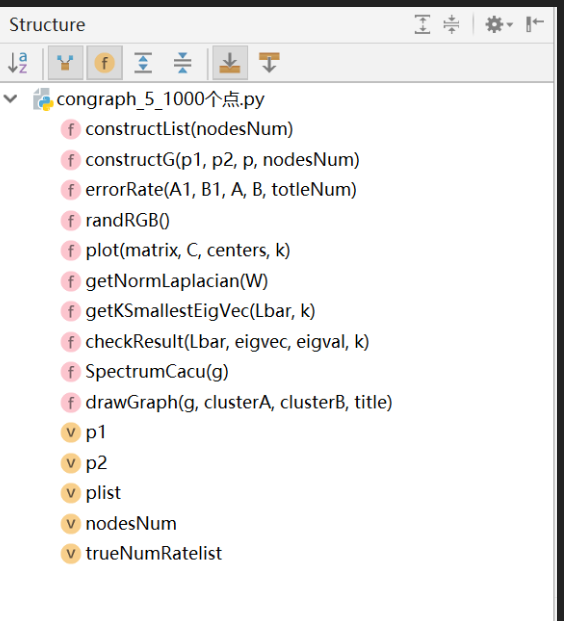The width and height of the screenshot is (564, 621).
Task: Select constructList(nodesNum) function
Action: point(189,129)
